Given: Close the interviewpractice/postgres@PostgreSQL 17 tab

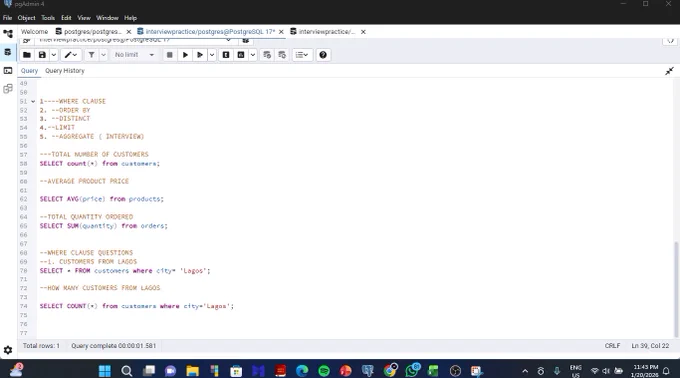Looking at the screenshot, I should click(x=281, y=32).
